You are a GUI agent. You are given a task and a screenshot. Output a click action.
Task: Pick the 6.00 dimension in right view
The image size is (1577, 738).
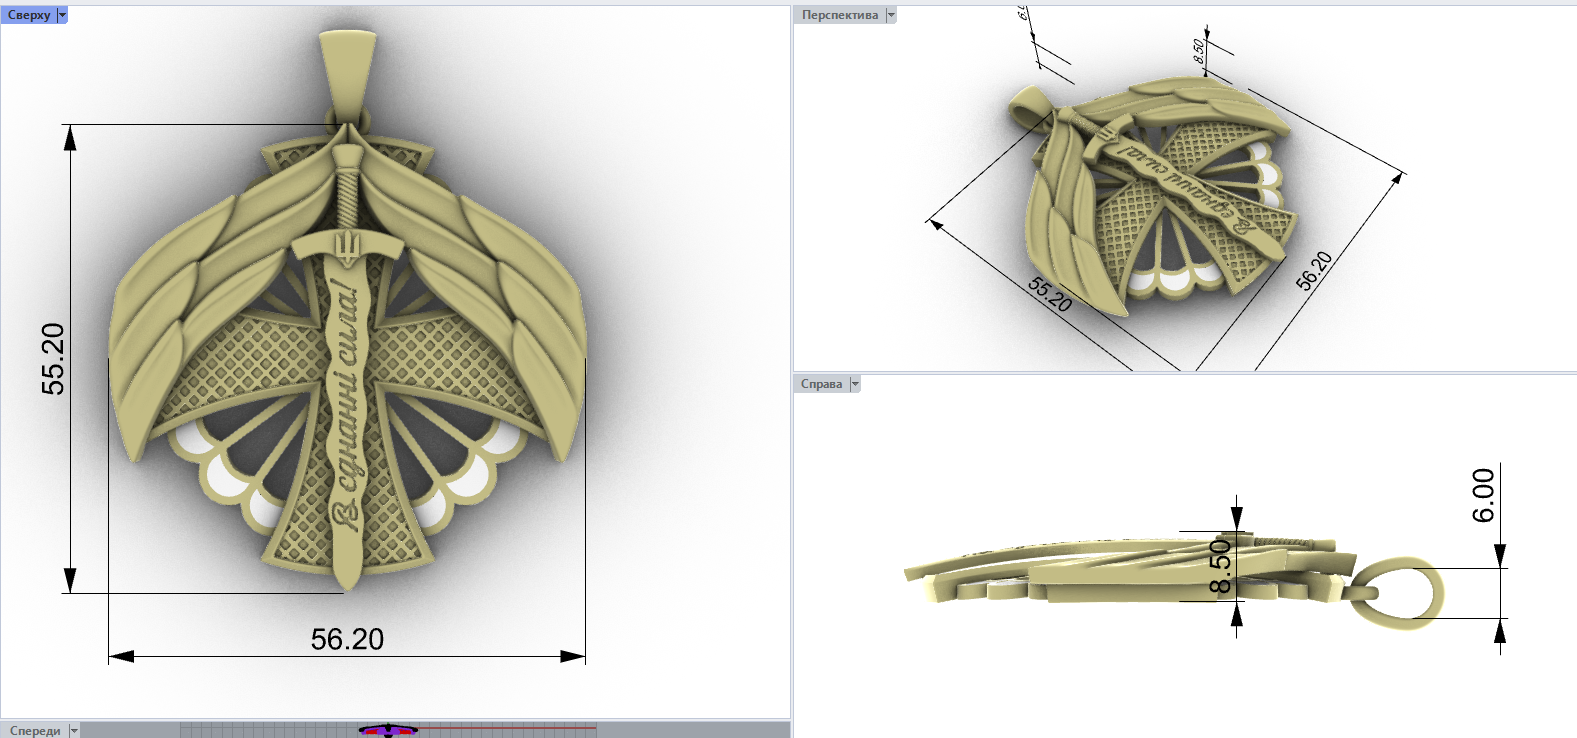click(1484, 495)
